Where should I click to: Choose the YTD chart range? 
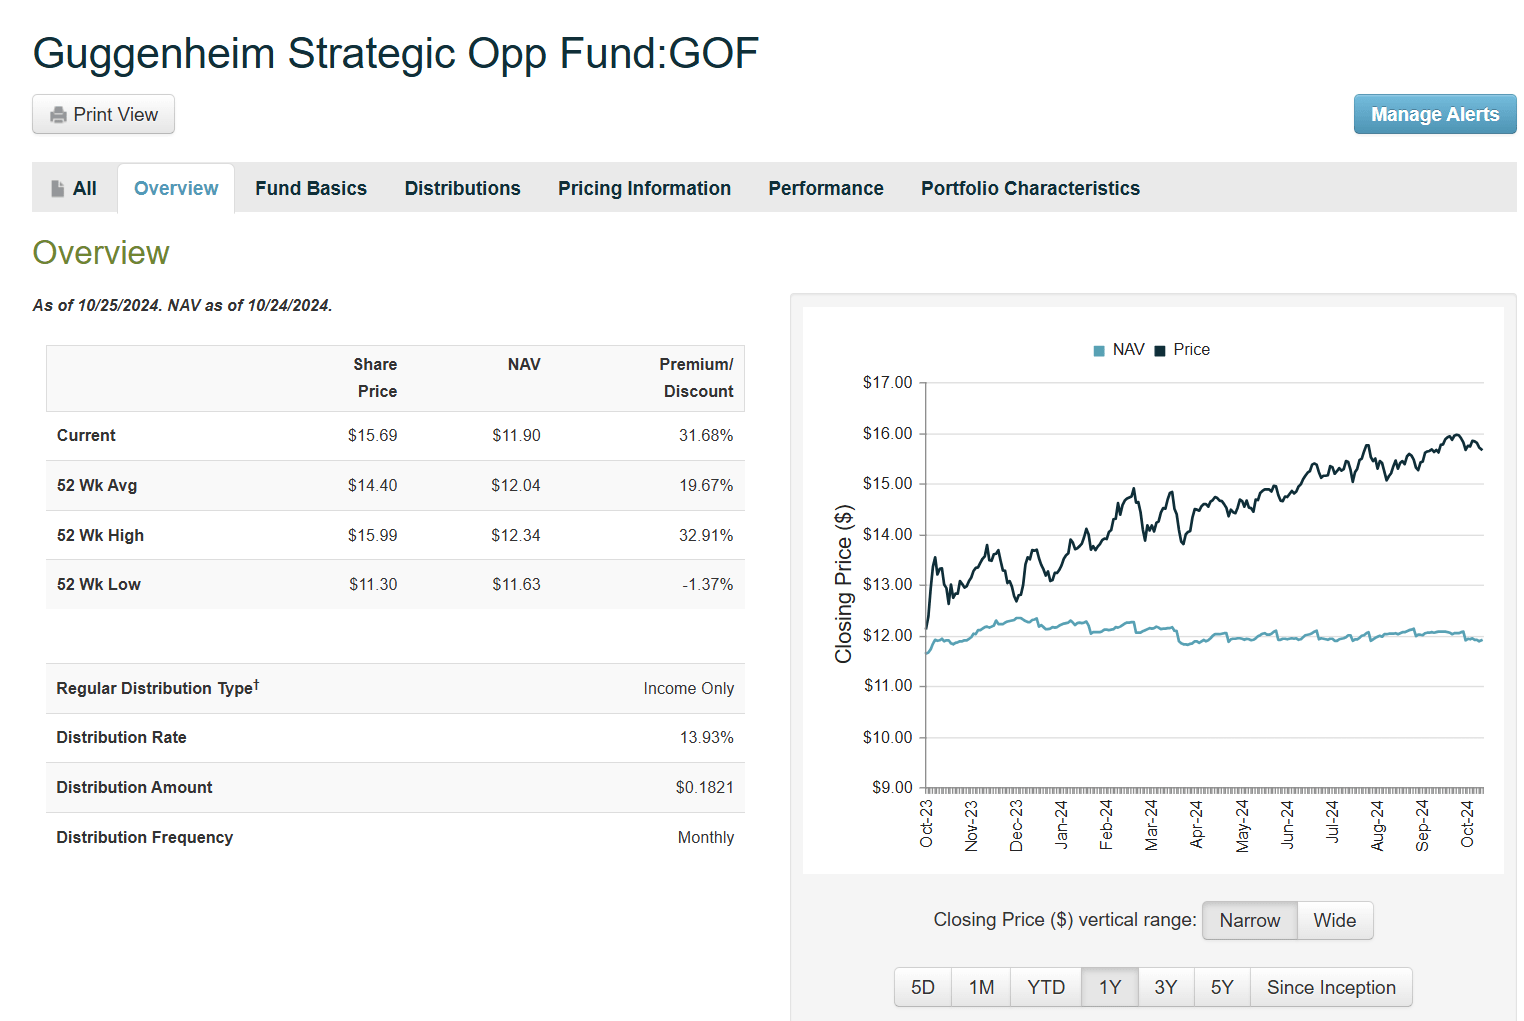click(1045, 987)
